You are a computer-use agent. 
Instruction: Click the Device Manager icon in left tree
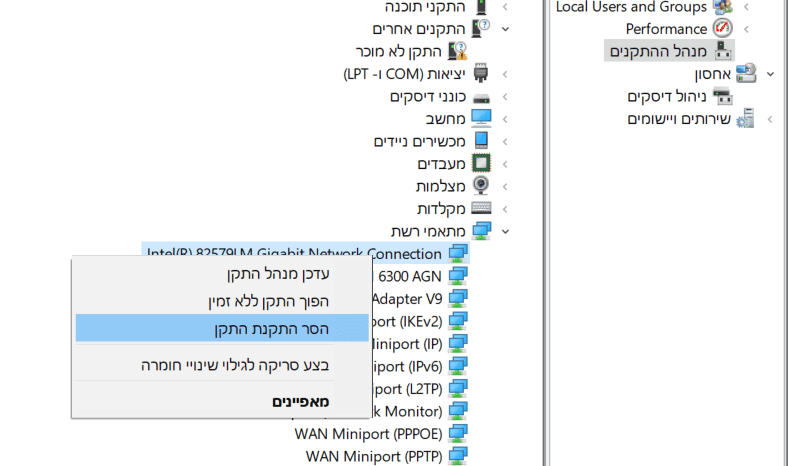723,51
